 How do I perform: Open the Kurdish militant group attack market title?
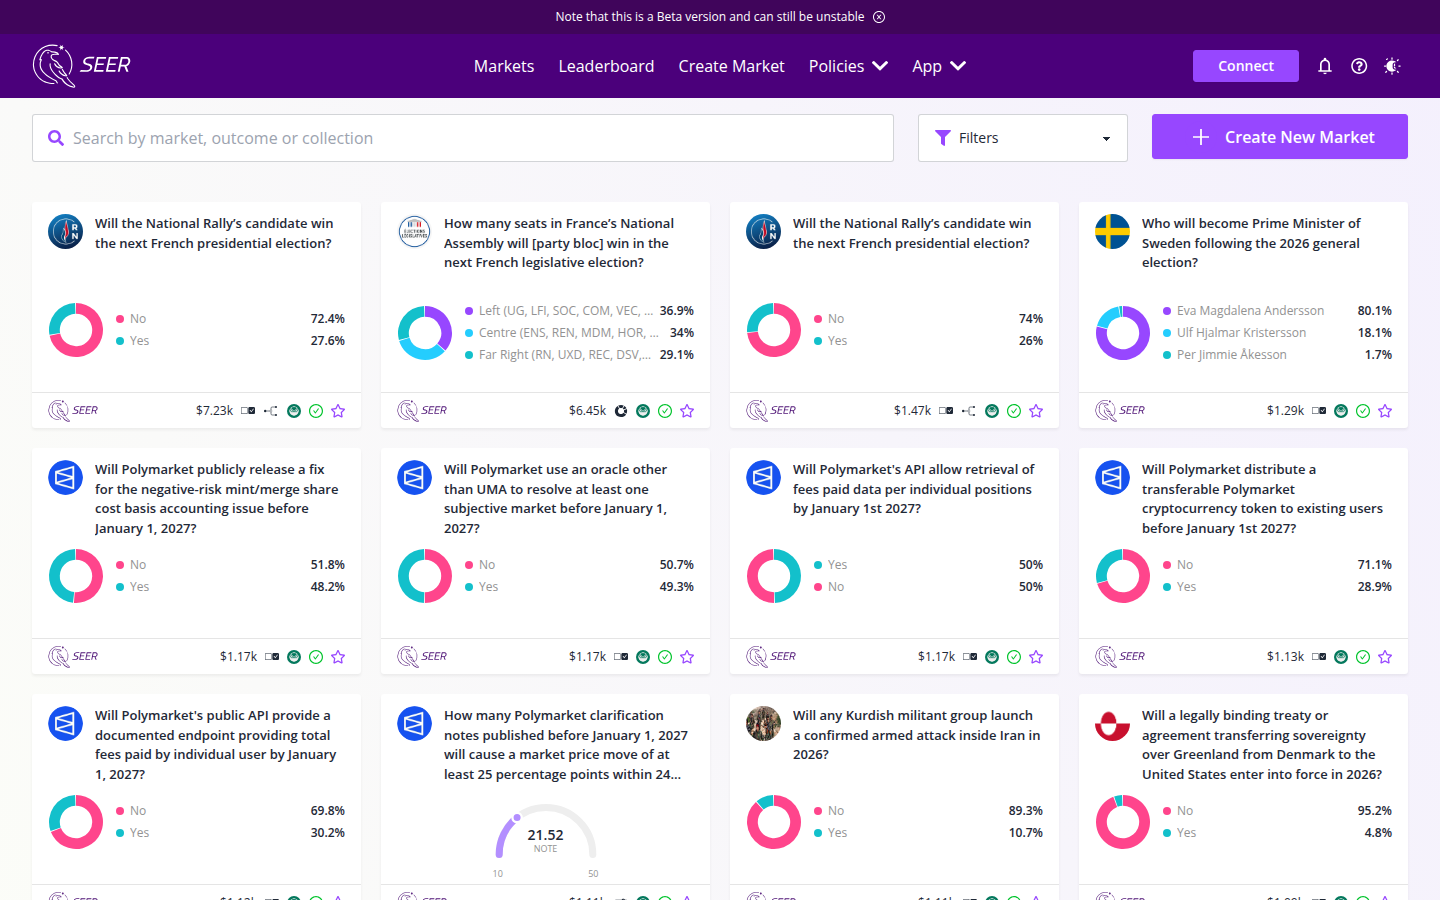(x=916, y=735)
